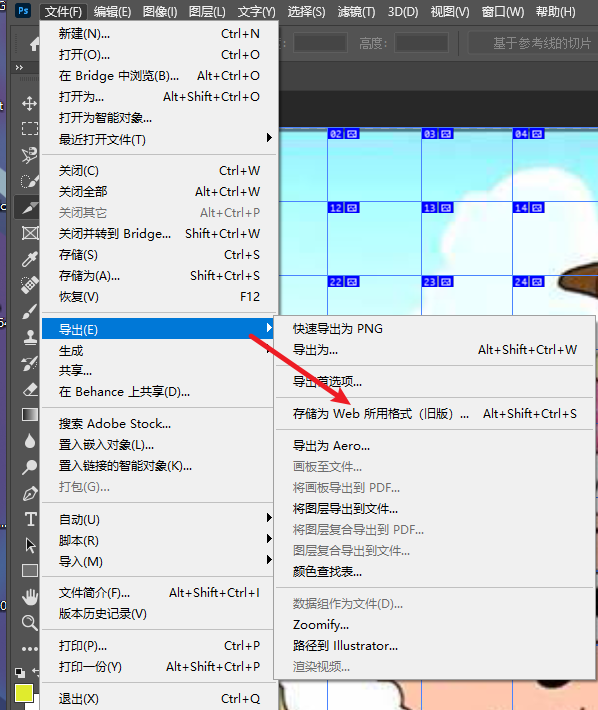Open the 视图(V) menu
This screenshot has height=710, width=598.
tap(450, 11)
